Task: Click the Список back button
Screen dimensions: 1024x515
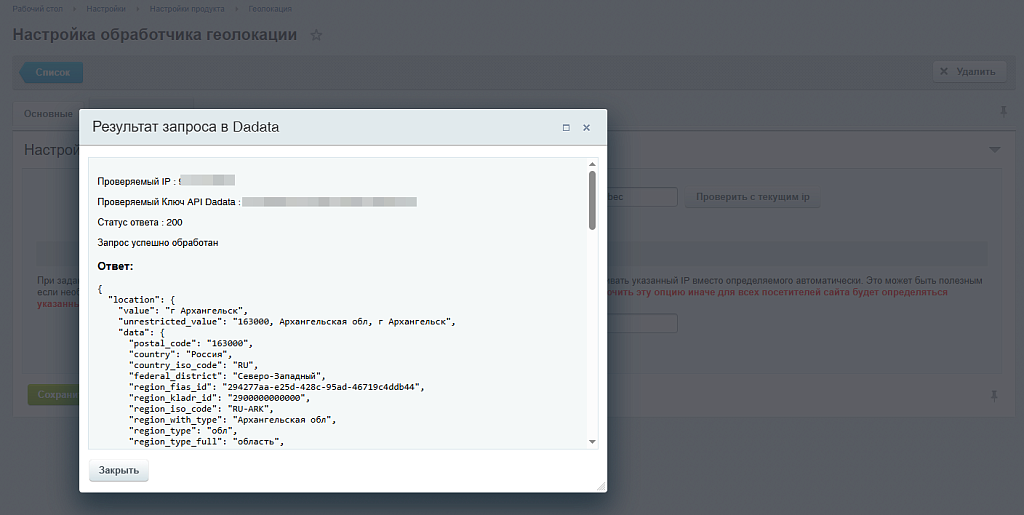Action: click(52, 72)
